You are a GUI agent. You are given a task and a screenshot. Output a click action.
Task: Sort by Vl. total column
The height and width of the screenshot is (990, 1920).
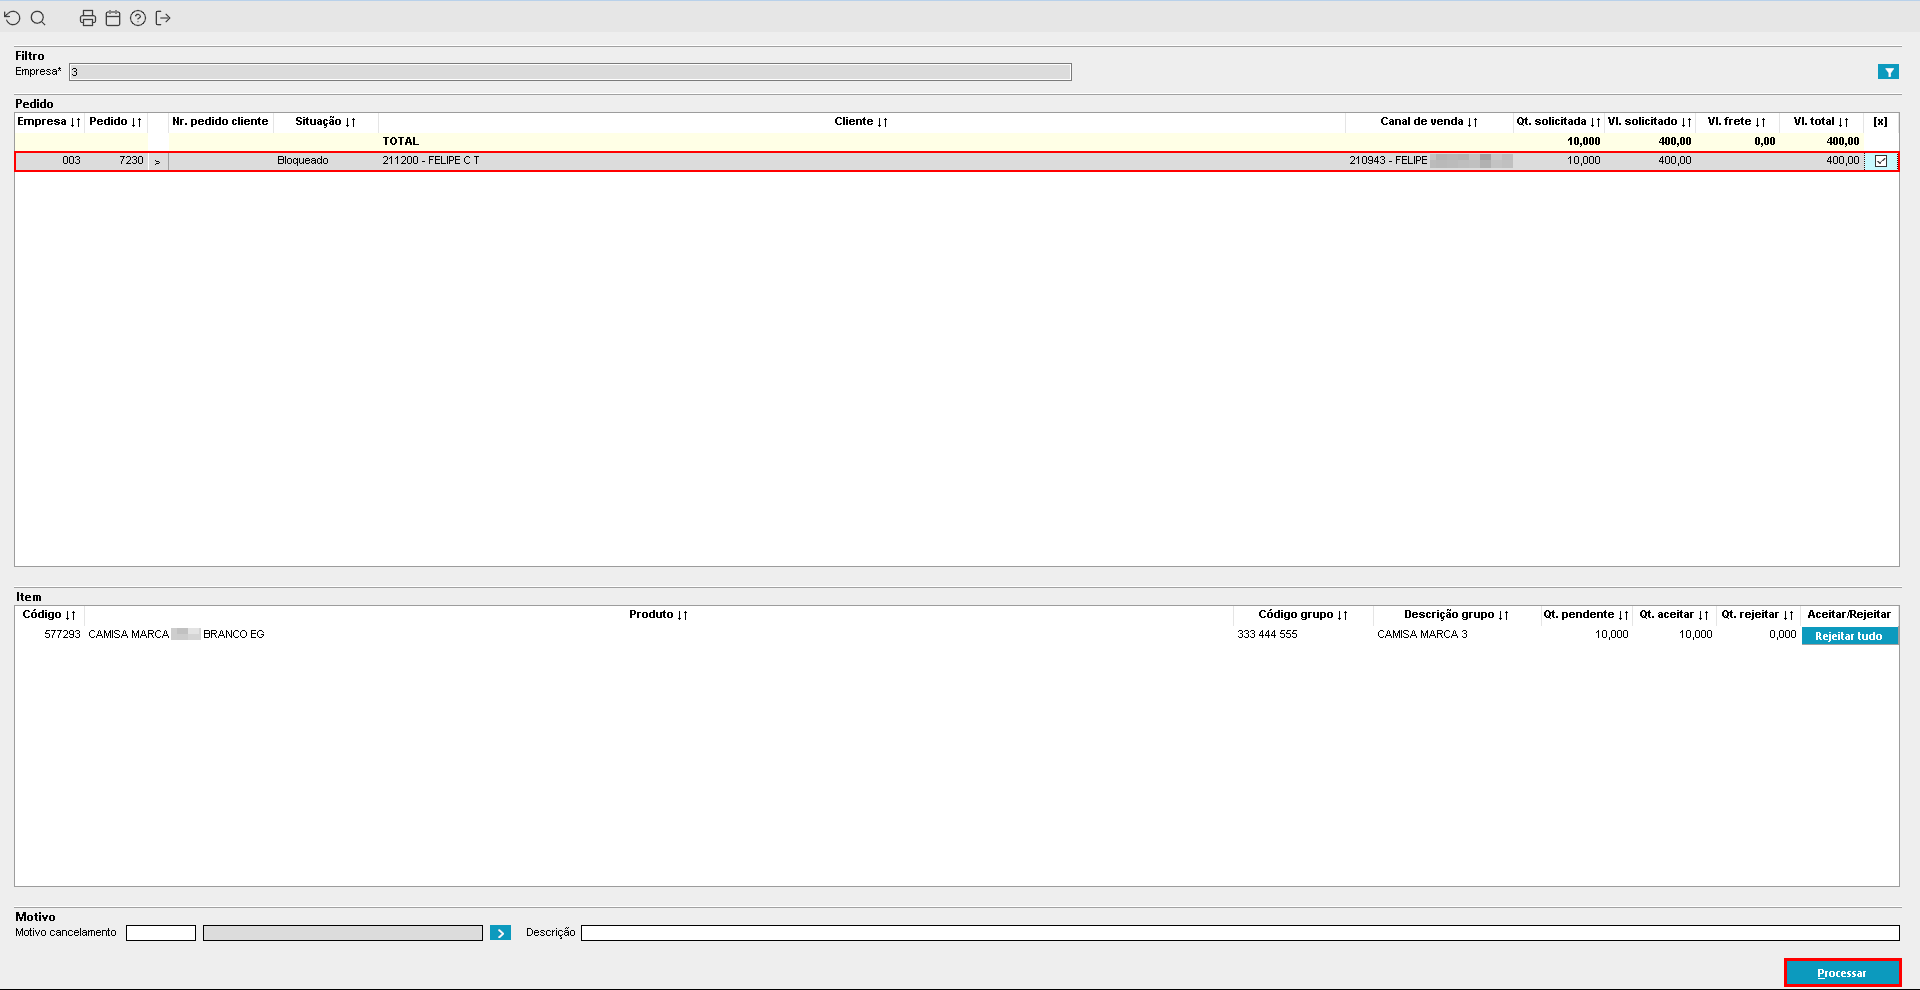(x=1821, y=122)
